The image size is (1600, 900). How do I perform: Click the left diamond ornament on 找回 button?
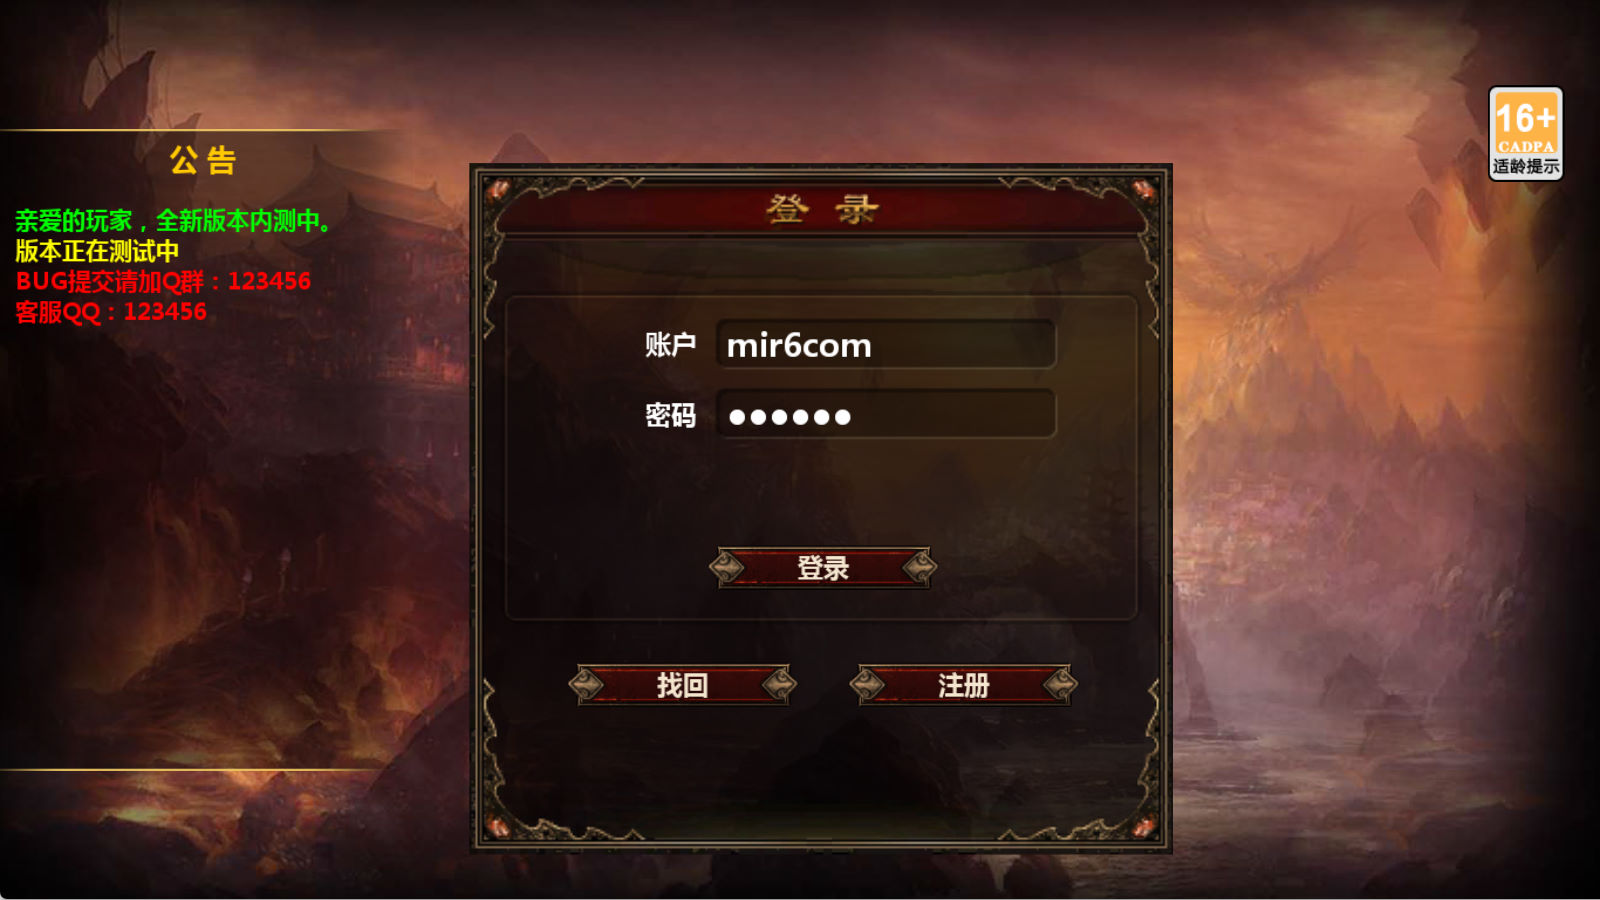click(586, 685)
